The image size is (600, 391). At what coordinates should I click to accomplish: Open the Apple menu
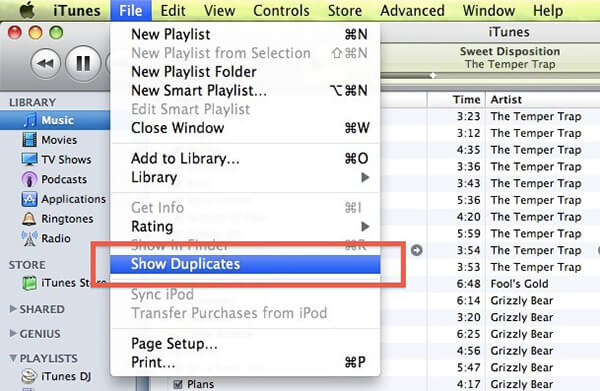click(27, 10)
